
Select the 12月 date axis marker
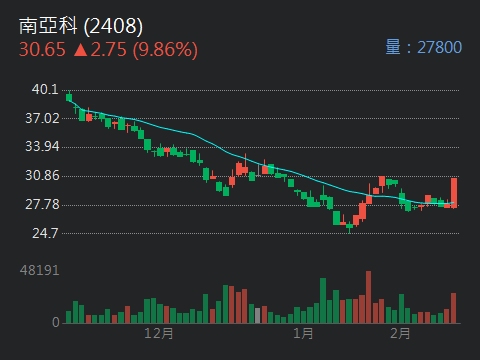point(159,333)
